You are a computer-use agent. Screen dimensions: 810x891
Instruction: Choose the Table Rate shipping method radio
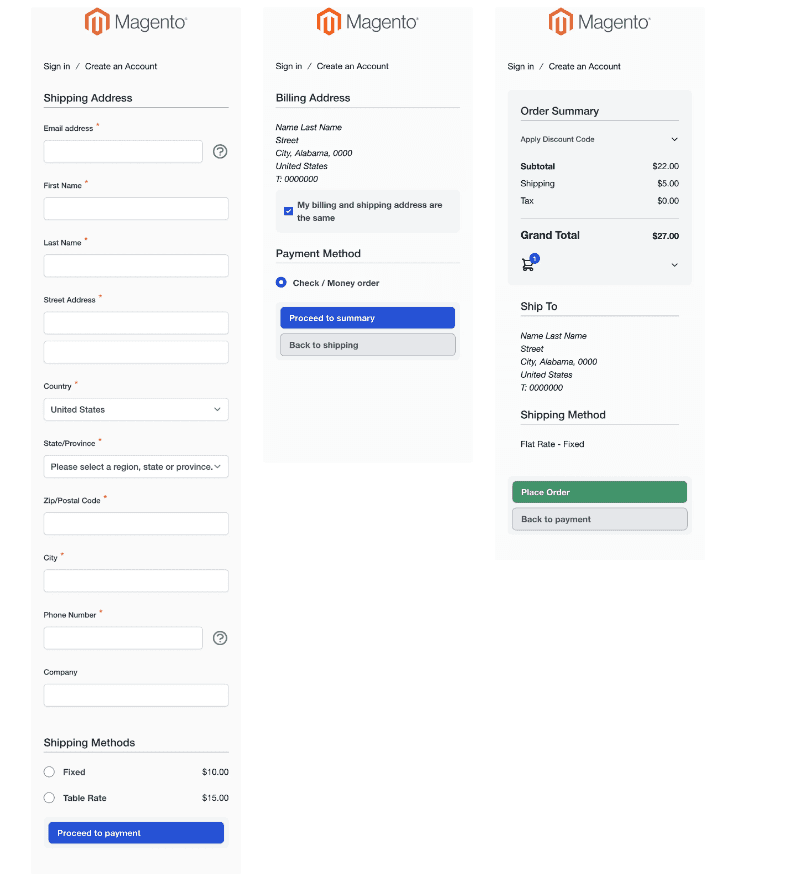pyautogui.click(x=50, y=798)
